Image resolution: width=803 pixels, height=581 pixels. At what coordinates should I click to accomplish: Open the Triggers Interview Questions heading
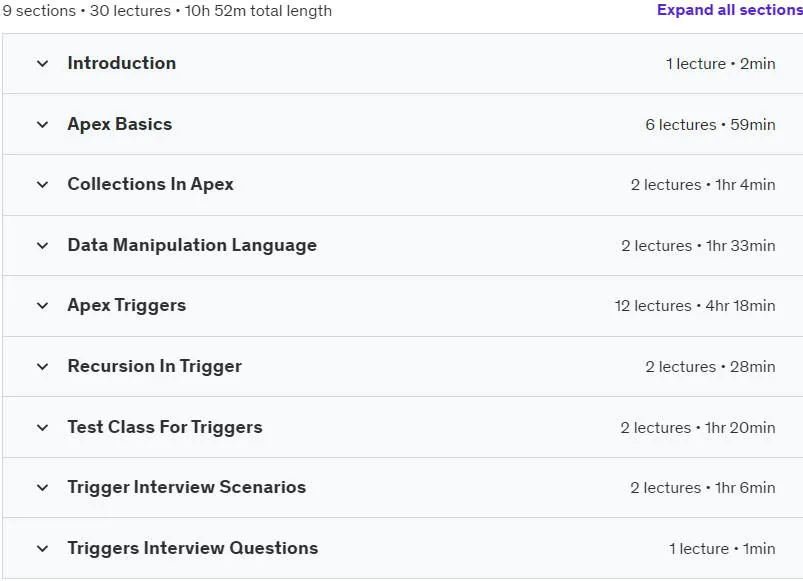click(x=193, y=548)
